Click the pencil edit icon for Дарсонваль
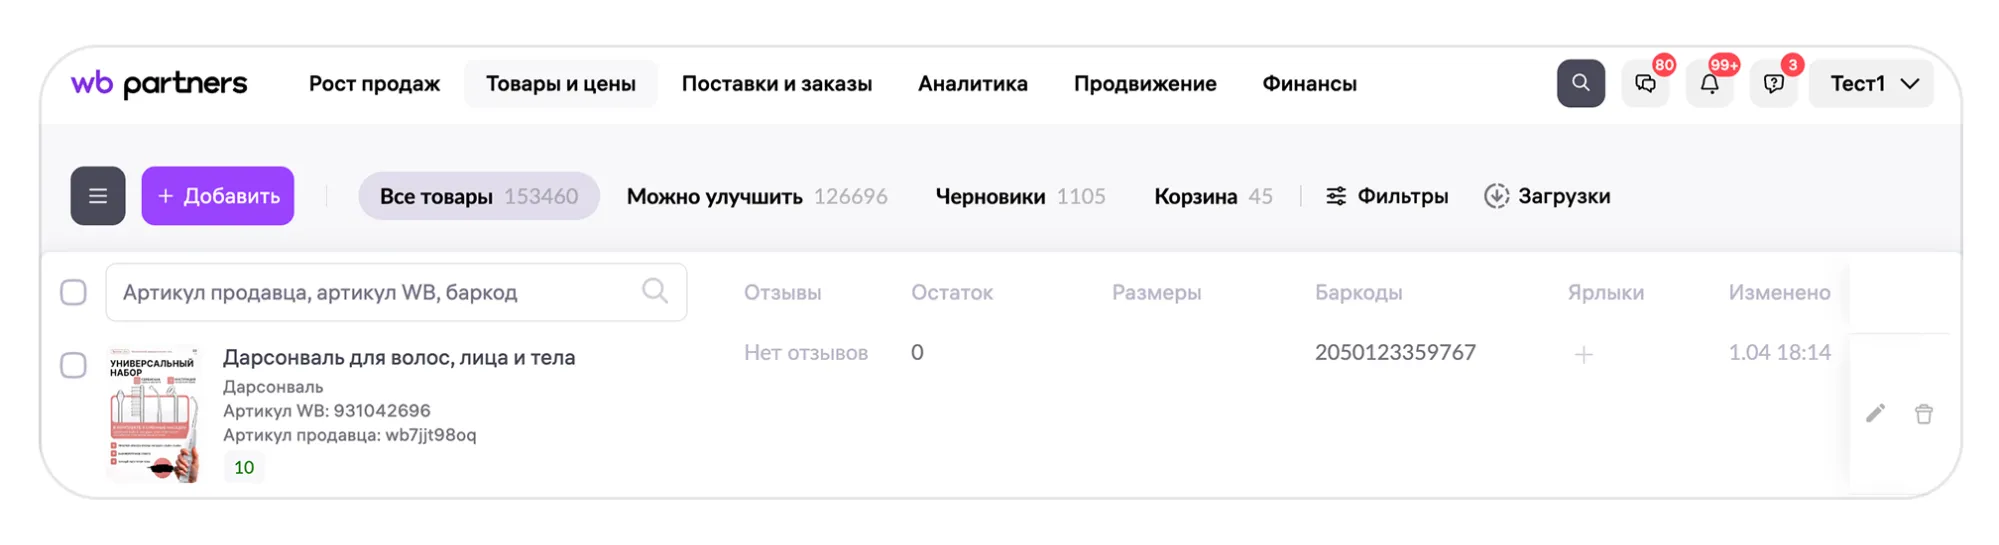 [1875, 414]
